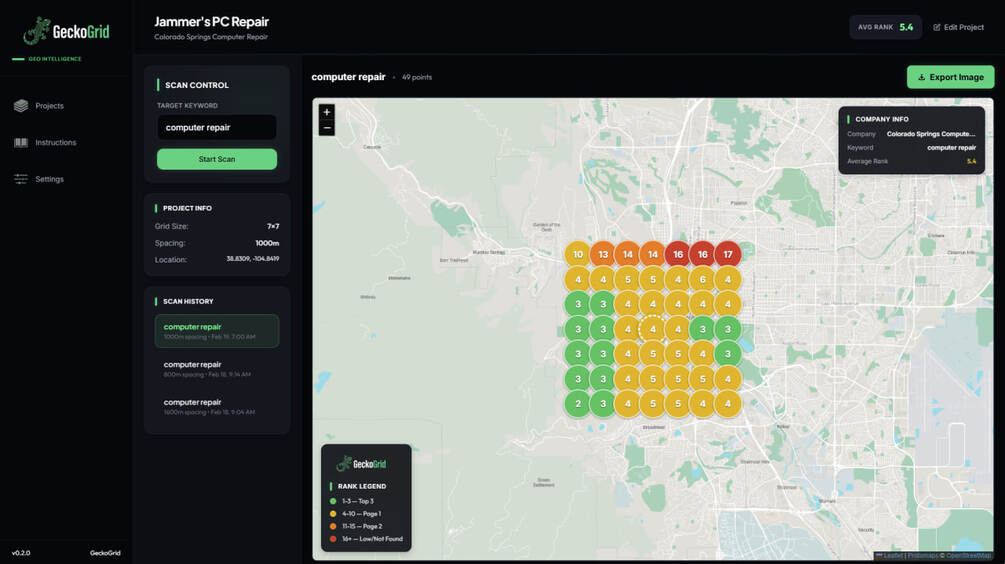Click the red Low/Not Found legend dot
1005x564 pixels.
pos(333,539)
